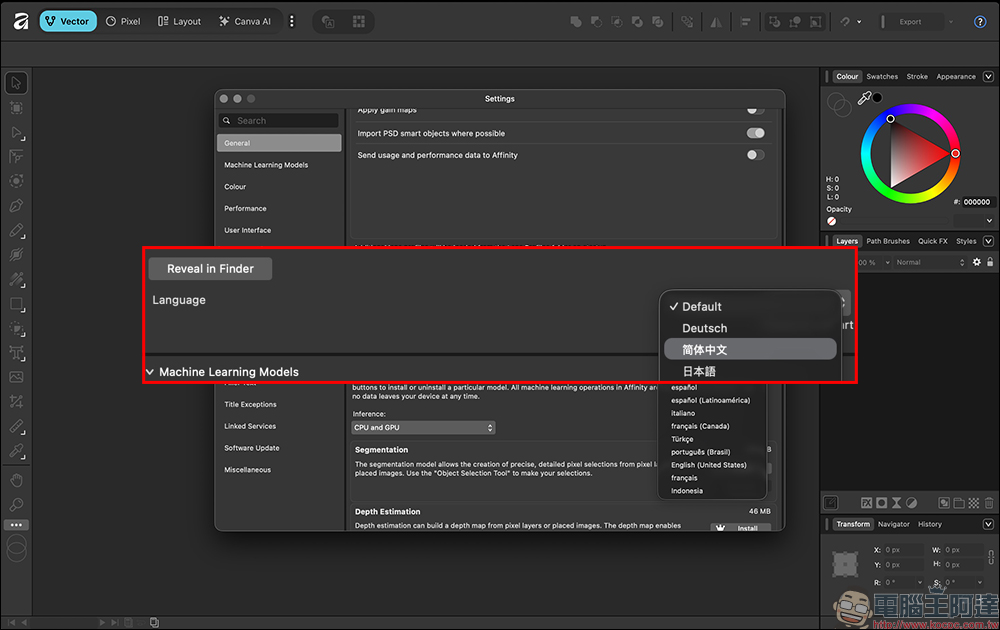This screenshot has width=1000, height=630.
Task: Collapse the Machine Learning Models section
Action: click(x=149, y=371)
